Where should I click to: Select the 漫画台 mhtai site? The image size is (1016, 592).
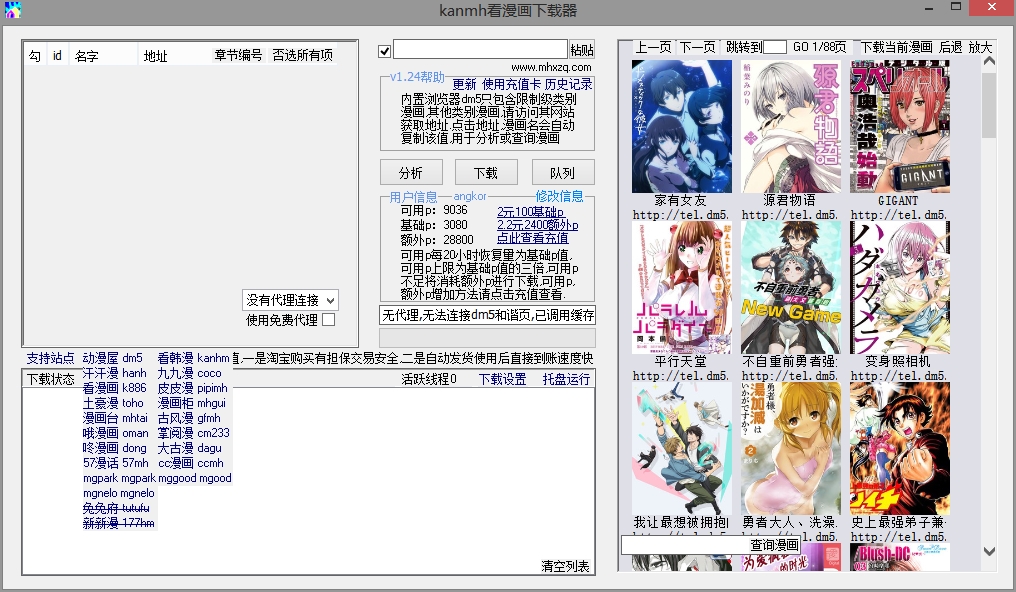[x=115, y=418]
